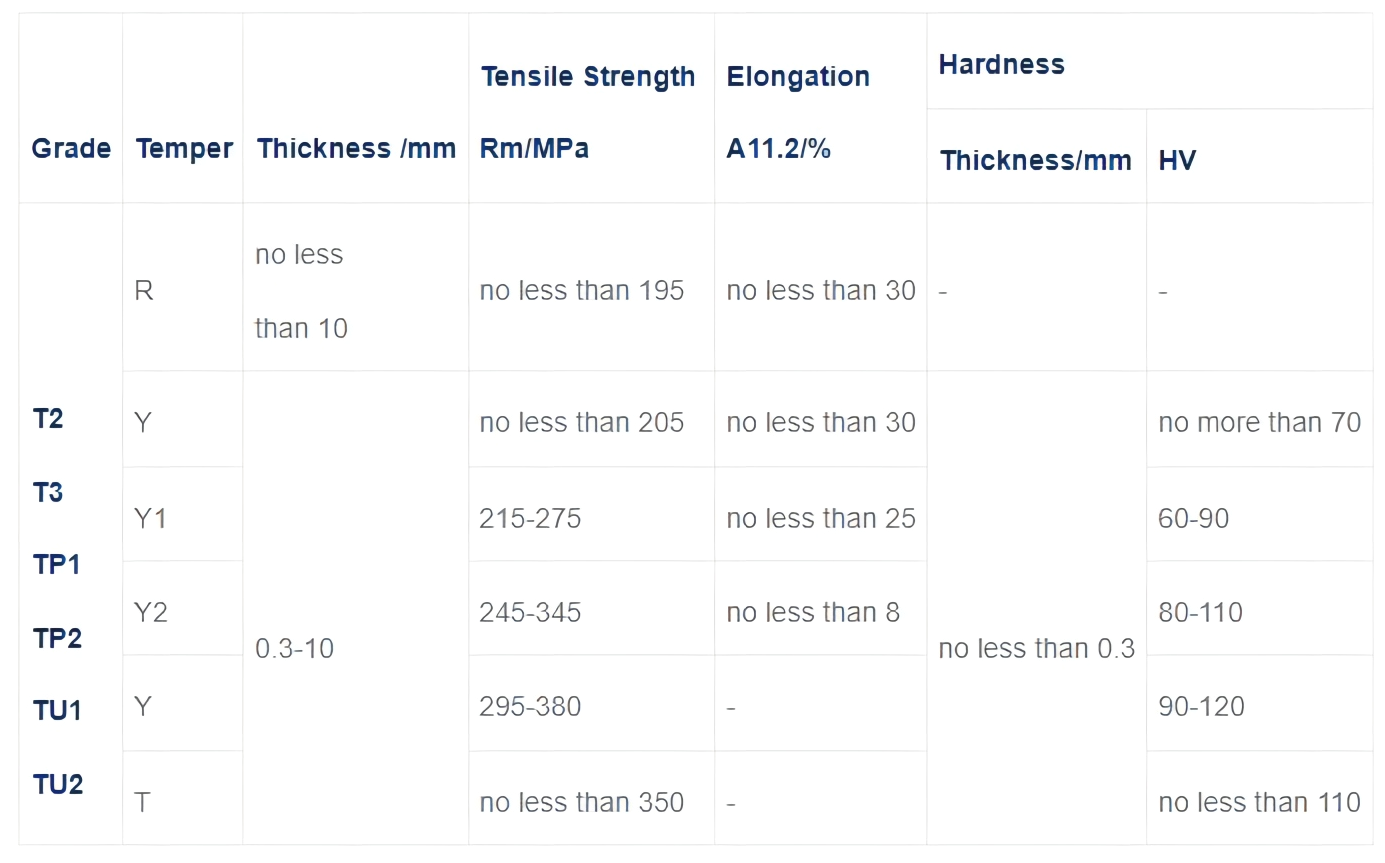Click the "no less than 0.3" thickness cell
The height and width of the screenshot is (863, 1385).
click(1037, 648)
